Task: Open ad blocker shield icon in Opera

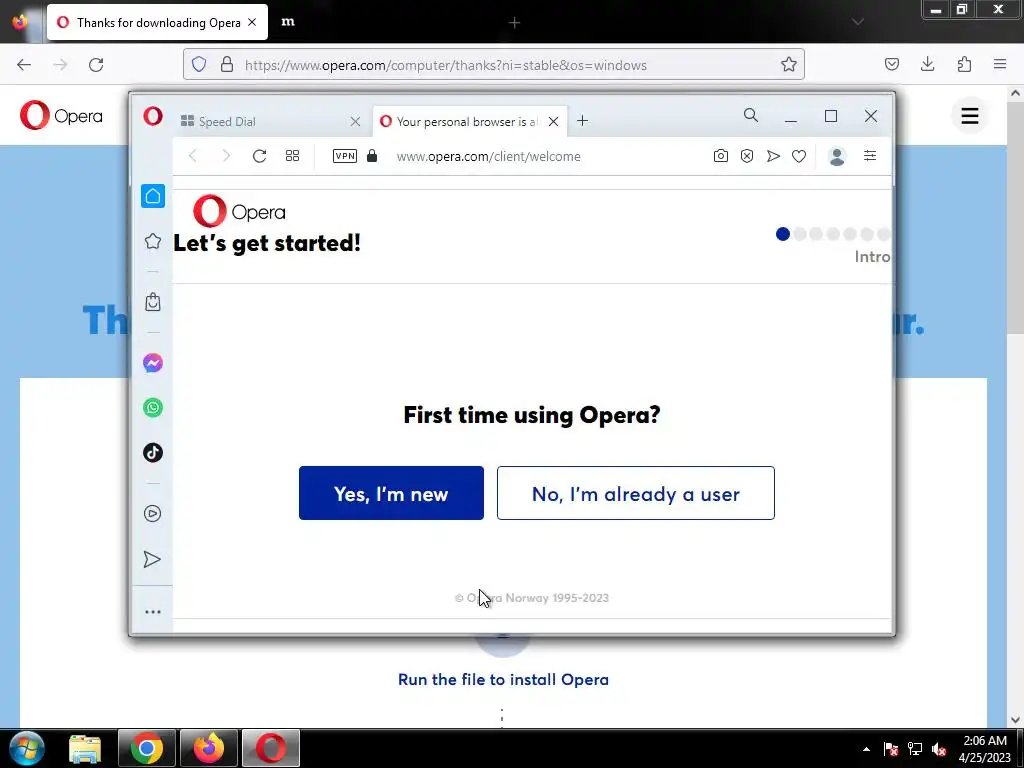Action: (x=747, y=156)
